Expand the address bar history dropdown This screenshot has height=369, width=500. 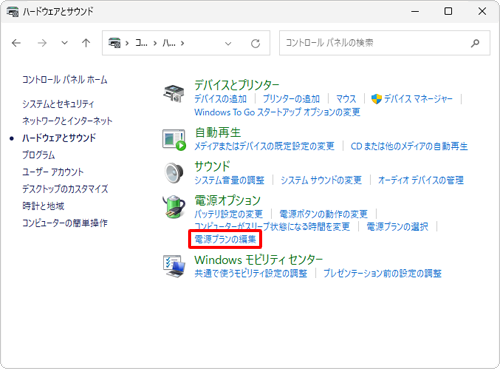(228, 43)
